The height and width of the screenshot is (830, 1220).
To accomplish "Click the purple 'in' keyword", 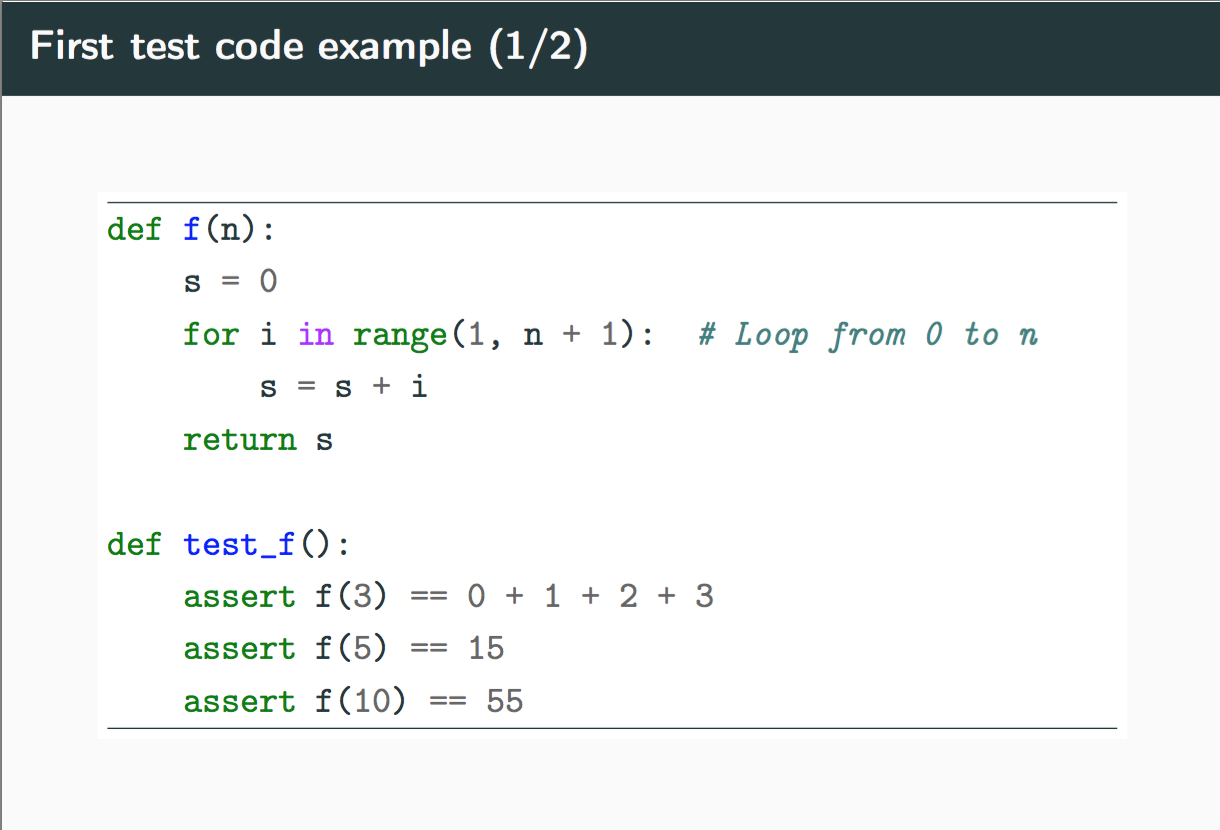I will tap(315, 335).
